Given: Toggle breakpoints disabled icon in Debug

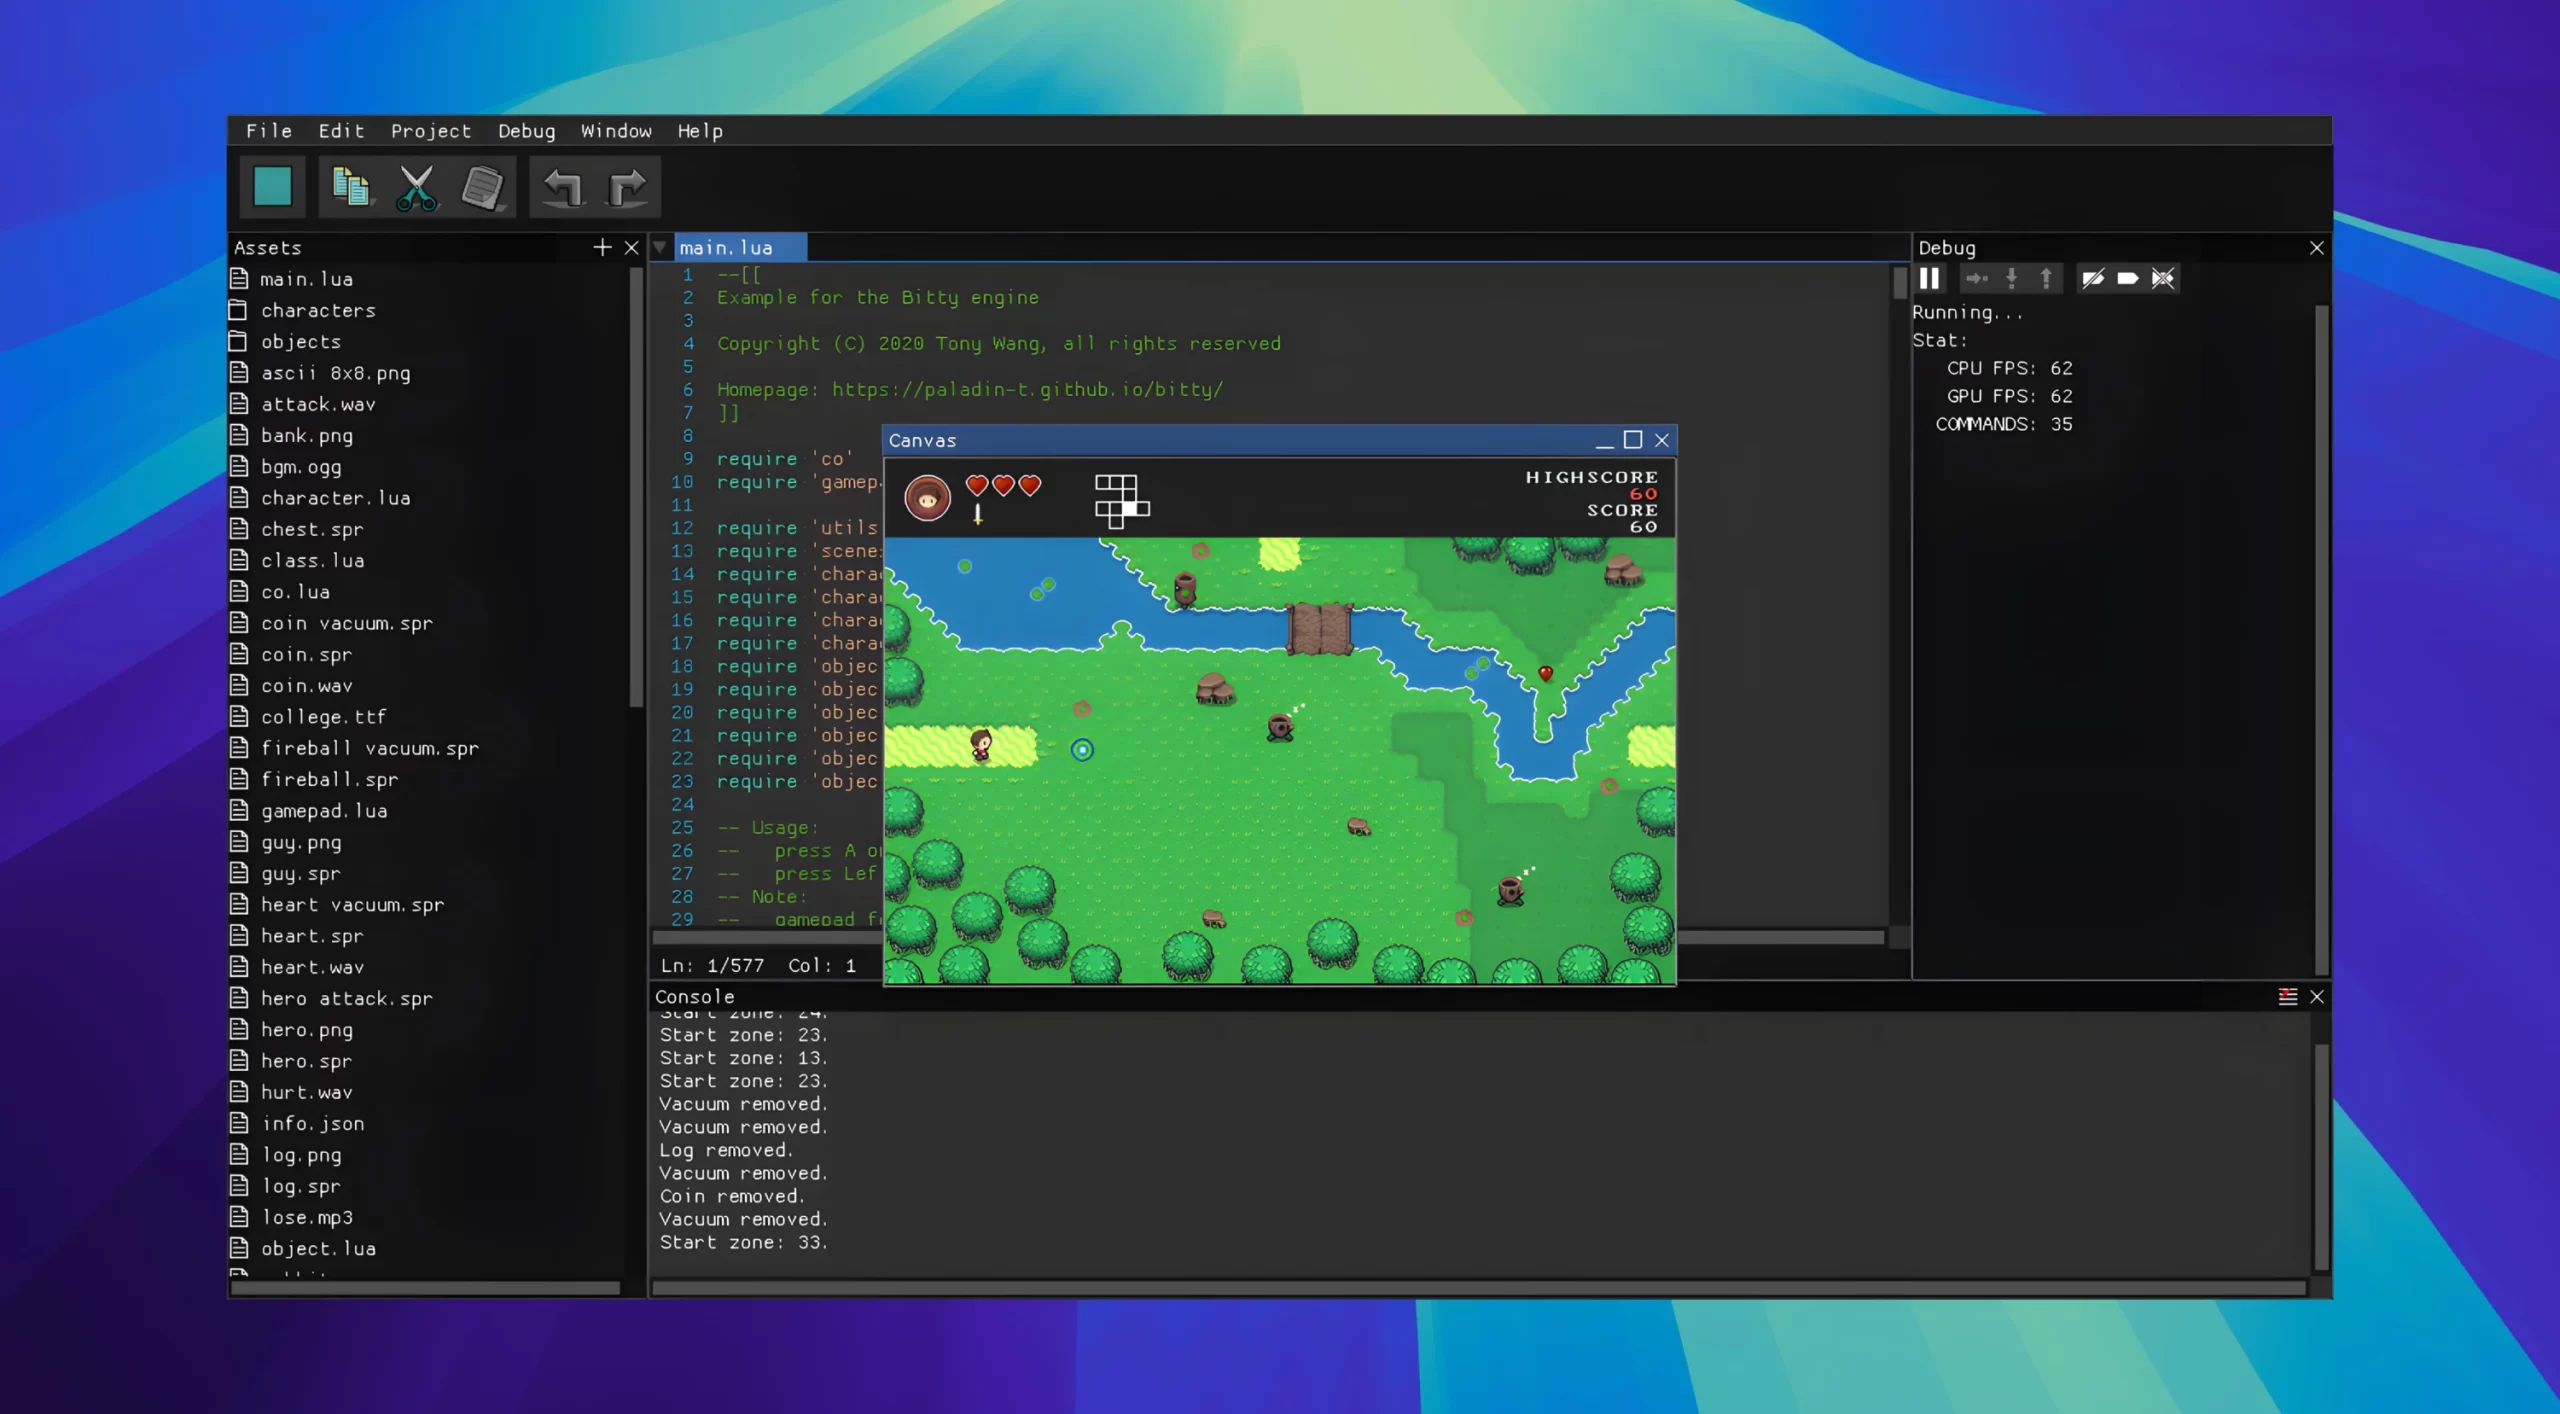Looking at the screenshot, I should (2093, 279).
